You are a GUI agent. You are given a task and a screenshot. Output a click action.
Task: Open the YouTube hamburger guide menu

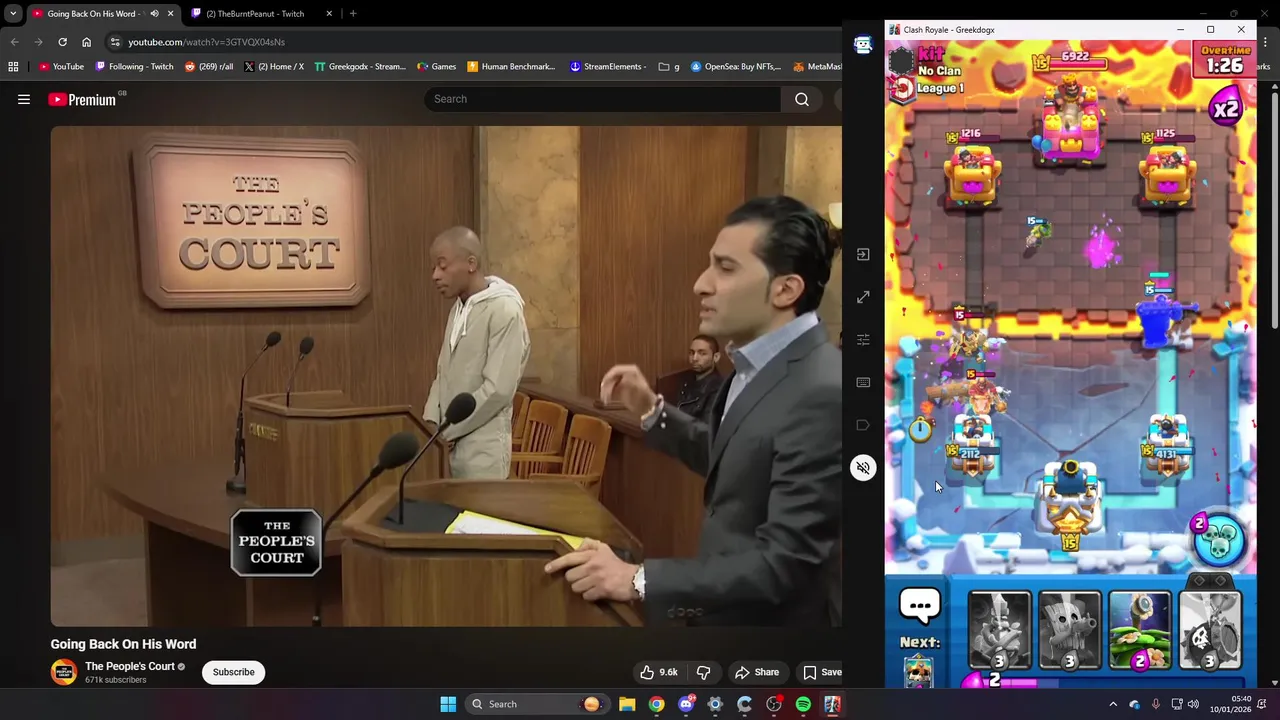24,99
